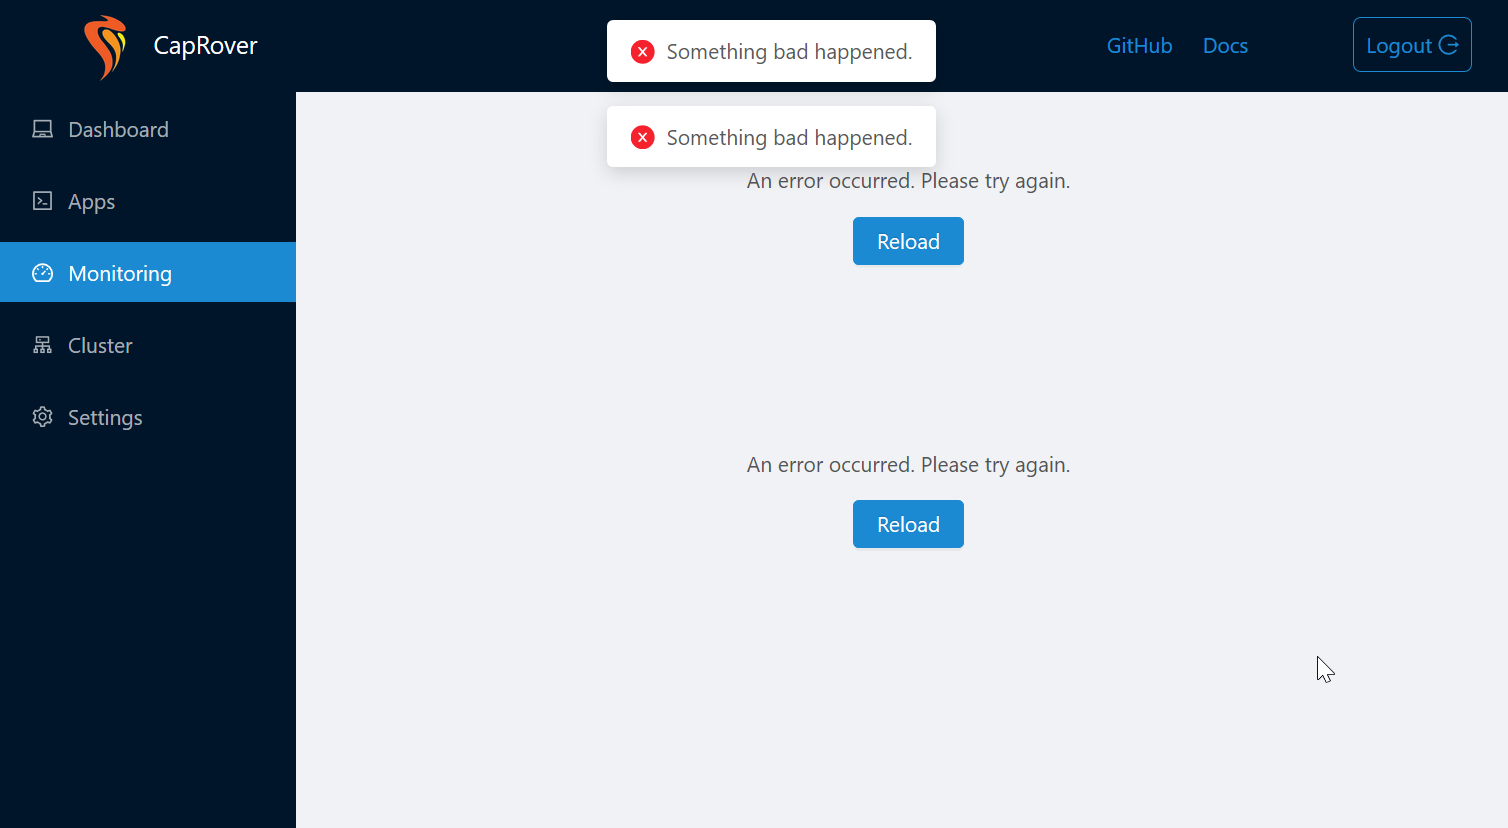This screenshot has height=828, width=1508.
Task: Switch to the Cluster section
Action: pyautogui.click(x=99, y=344)
